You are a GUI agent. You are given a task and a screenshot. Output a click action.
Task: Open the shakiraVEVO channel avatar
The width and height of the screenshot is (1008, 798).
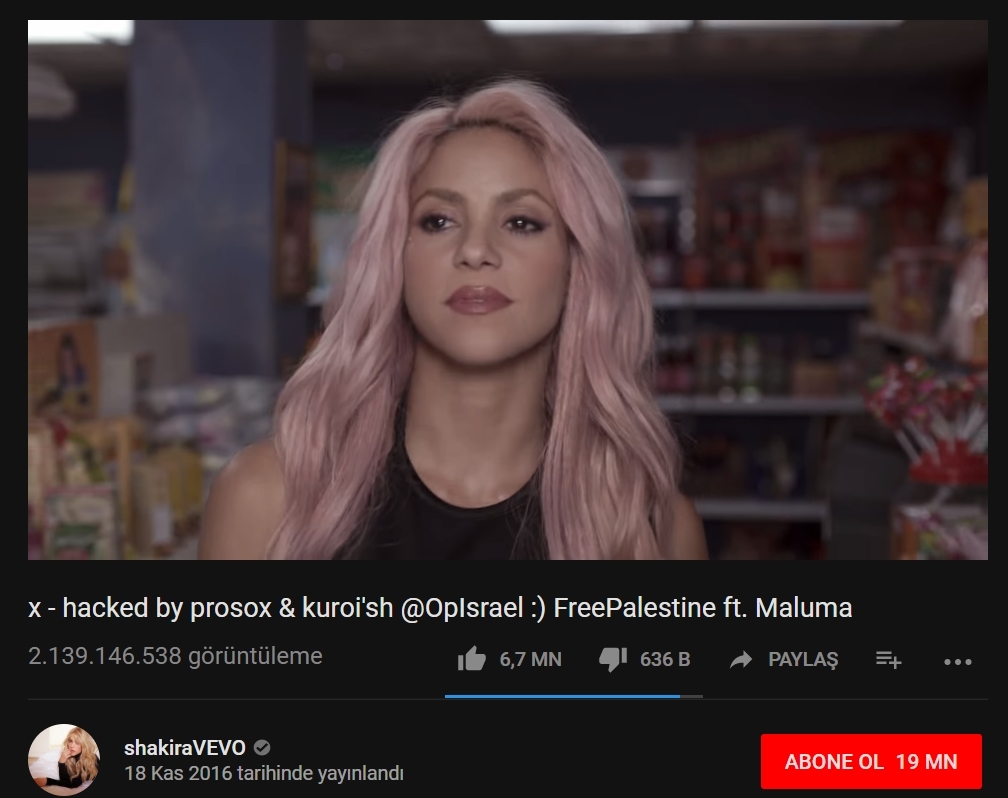tap(64, 759)
